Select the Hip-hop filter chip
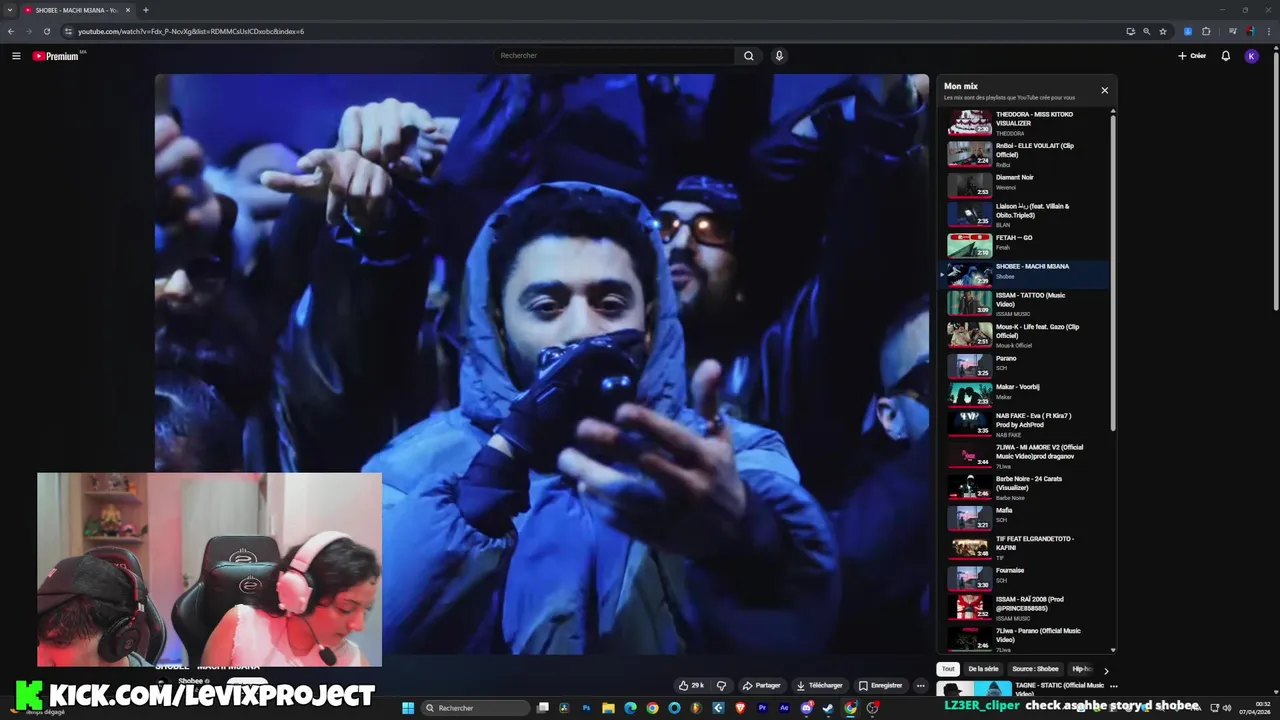 click(1082, 669)
